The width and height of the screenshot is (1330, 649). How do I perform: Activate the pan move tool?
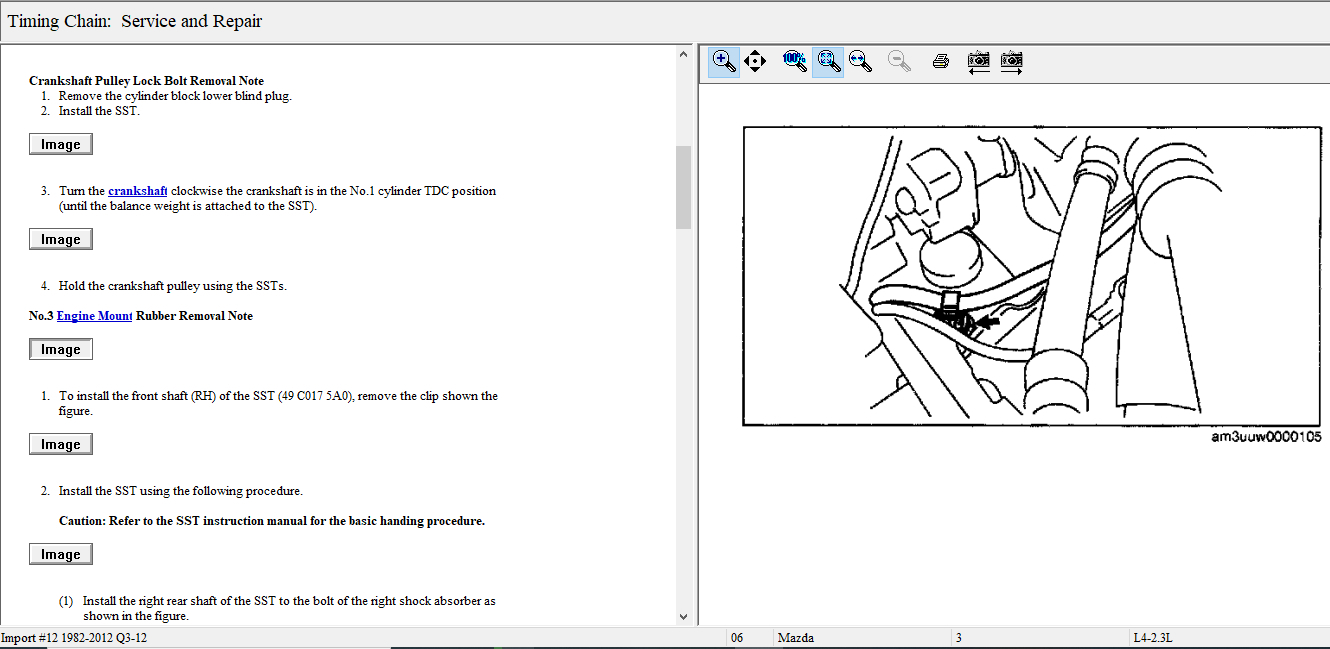click(755, 61)
